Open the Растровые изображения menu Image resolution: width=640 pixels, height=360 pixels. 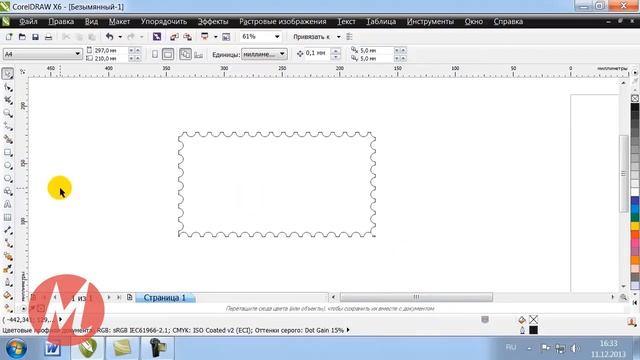(x=283, y=22)
